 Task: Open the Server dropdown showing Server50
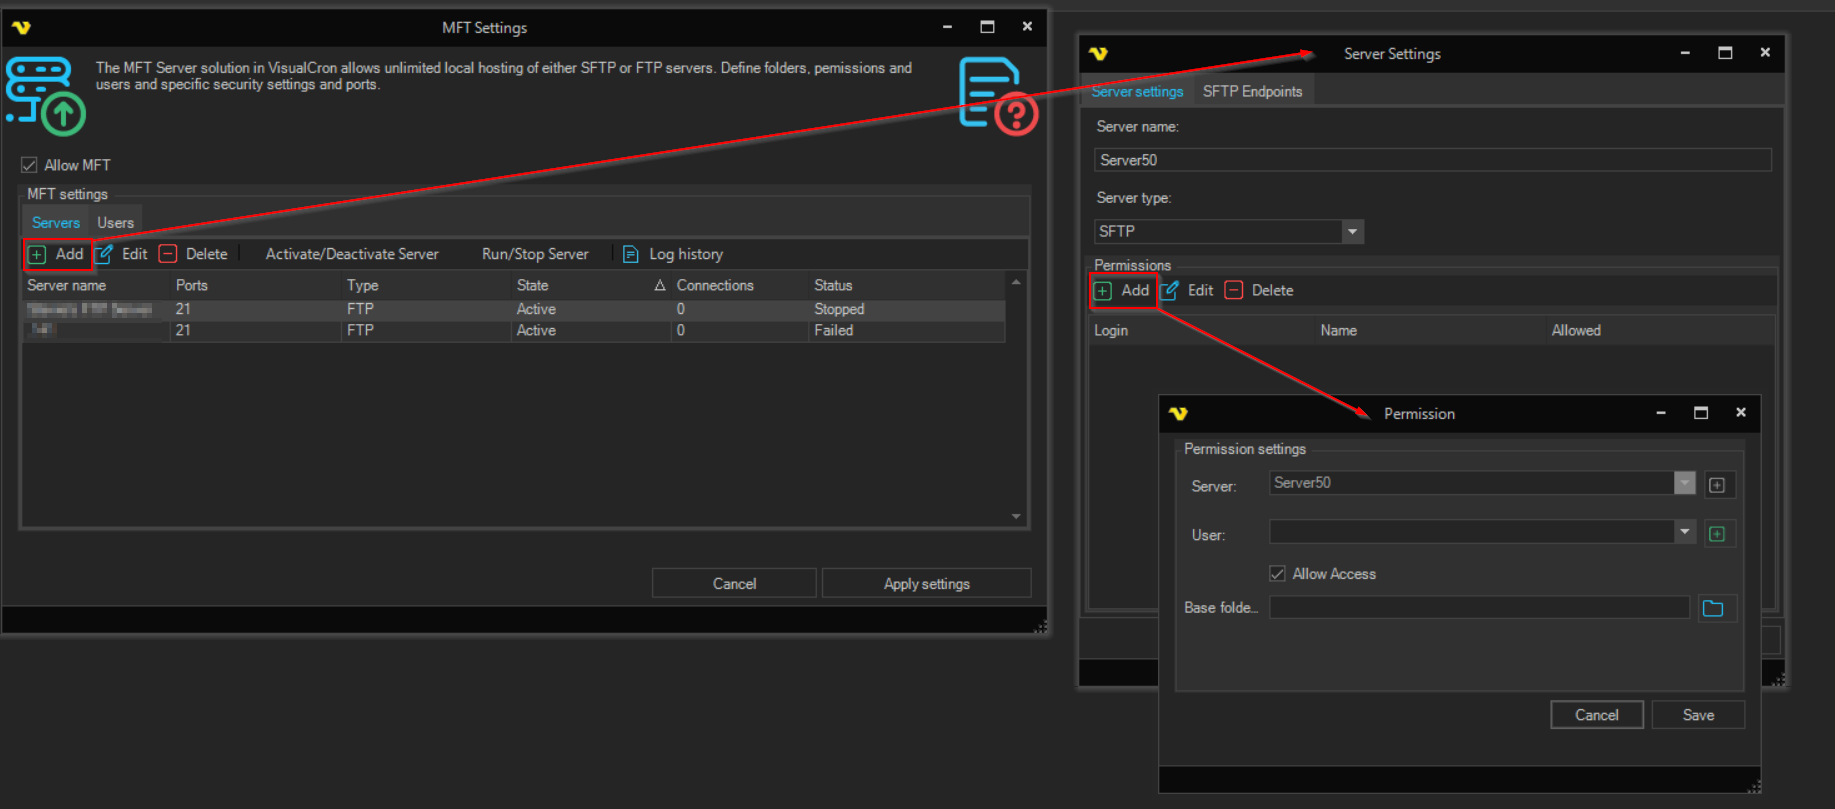tap(1685, 483)
